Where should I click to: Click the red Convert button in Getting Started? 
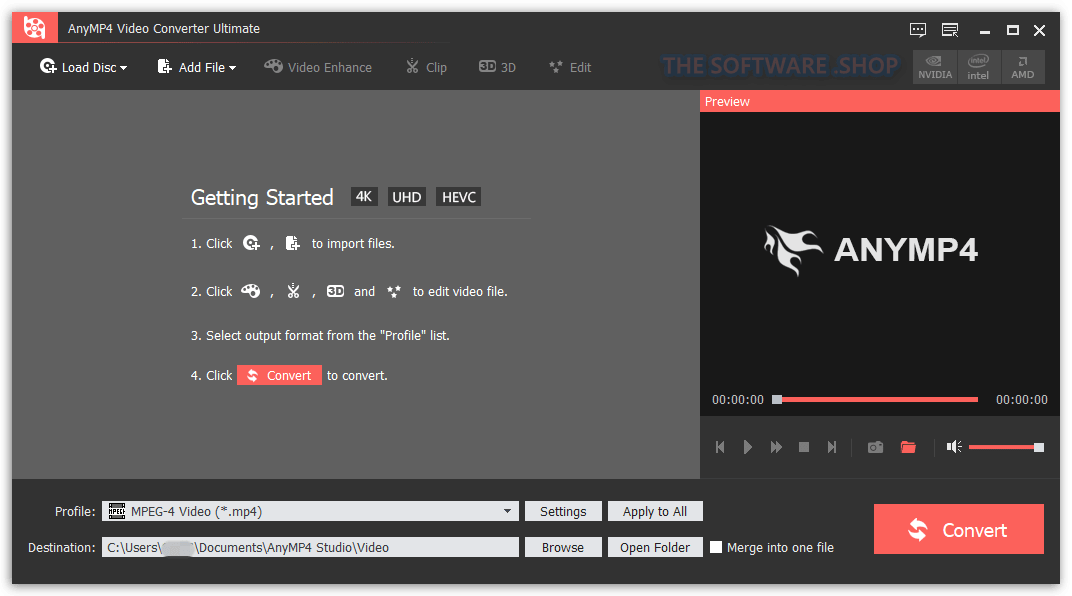click(279, 375)
